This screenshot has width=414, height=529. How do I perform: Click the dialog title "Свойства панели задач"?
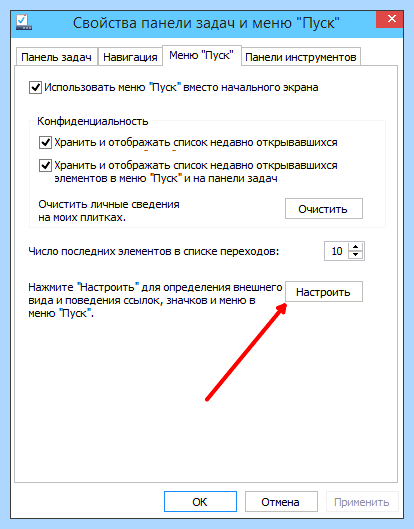[x=206, y=23]
